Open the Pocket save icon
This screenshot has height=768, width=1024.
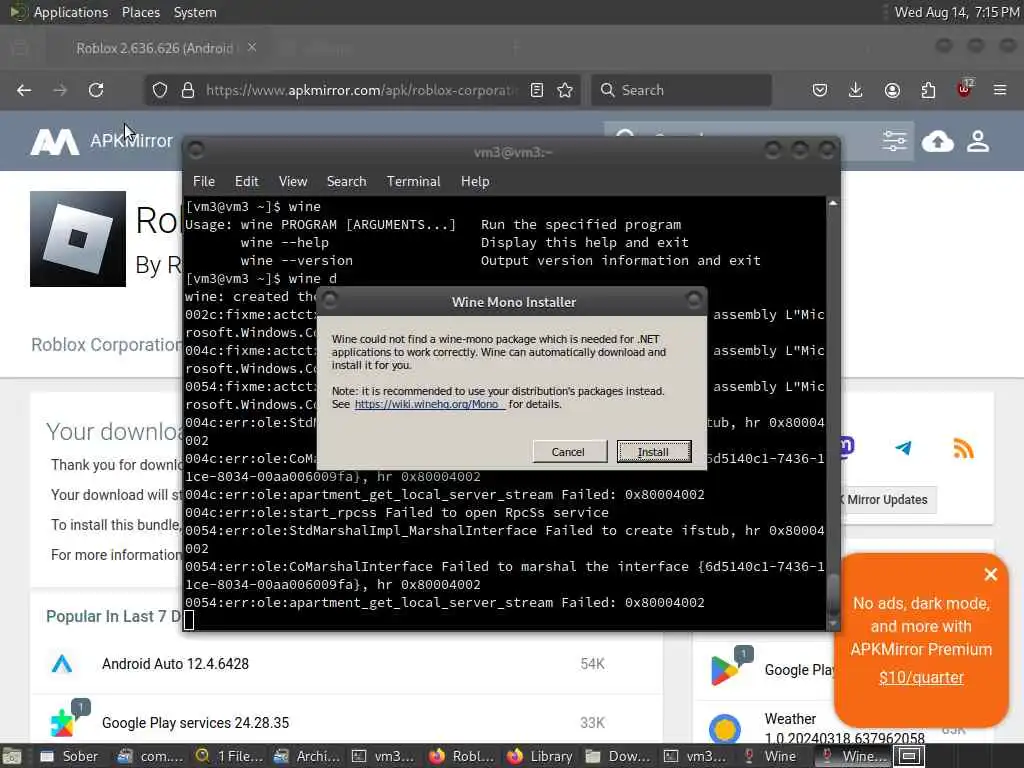820,90
